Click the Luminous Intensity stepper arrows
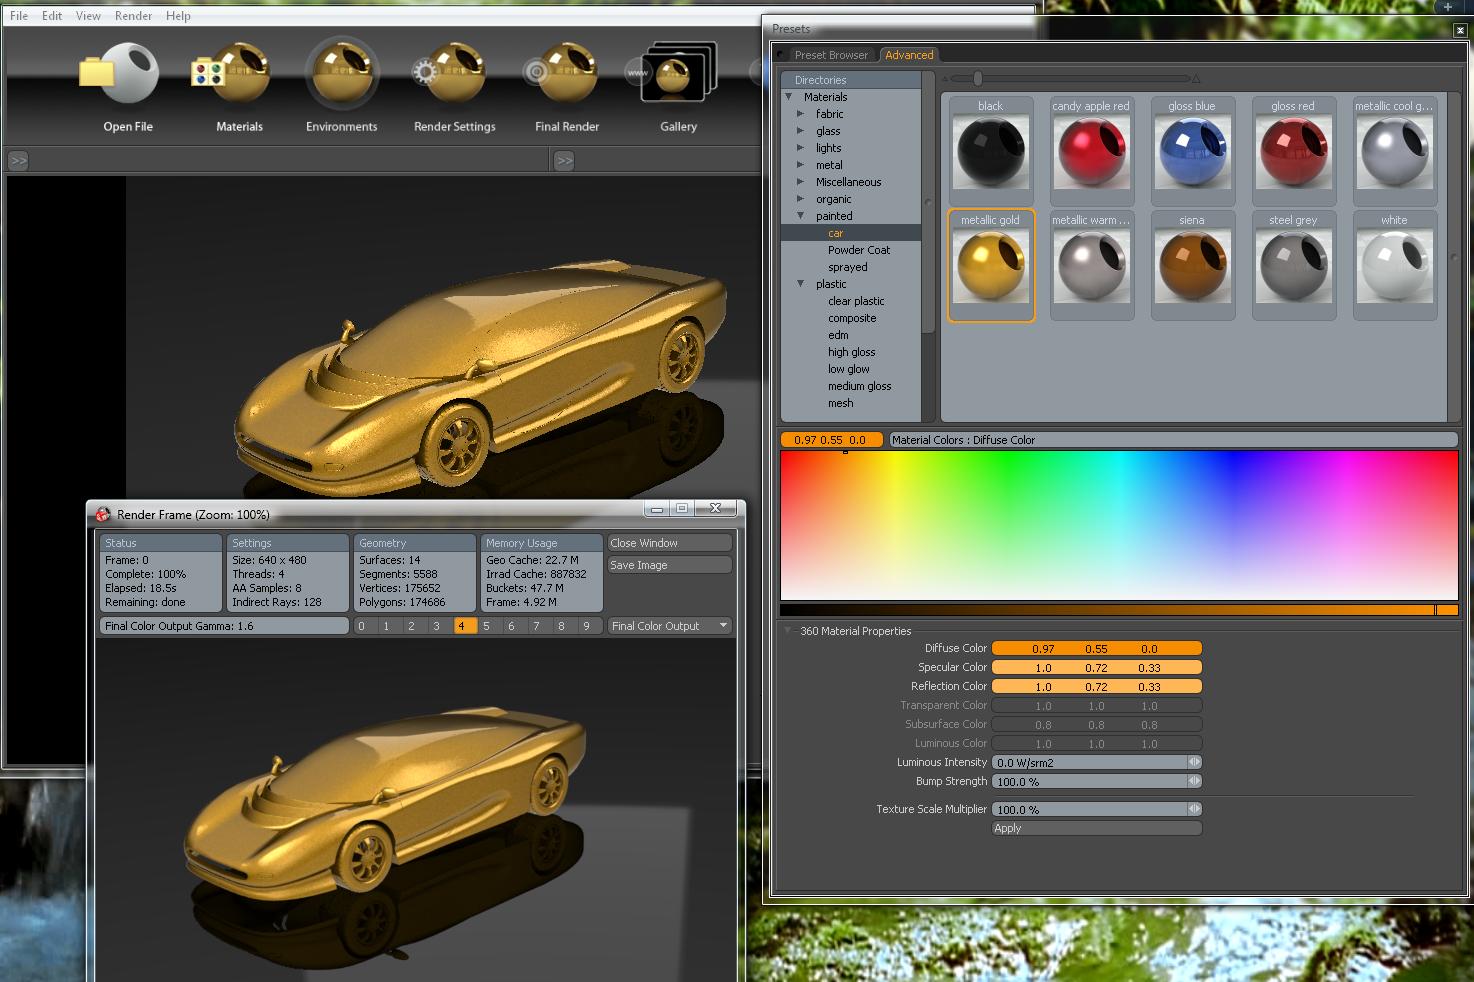 click(x=1194, y=762)
